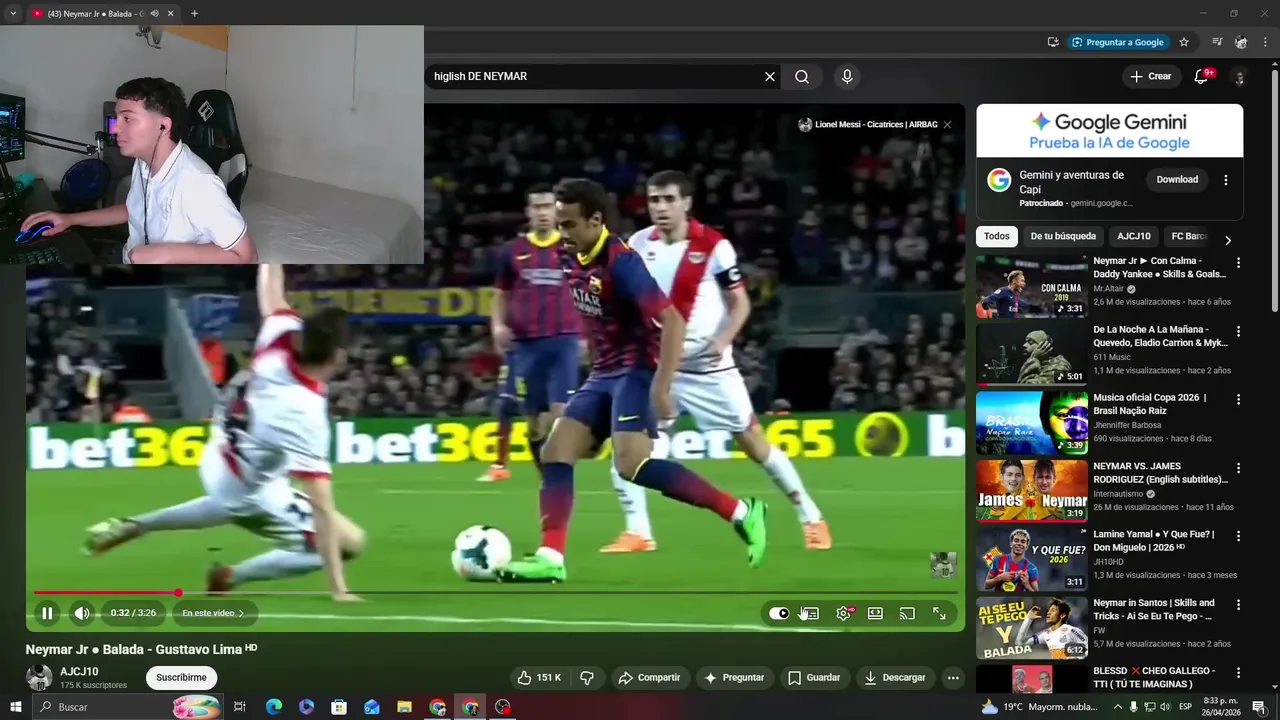1280x720 pixels.
Task: Mute the tab via its speaker icon
Action: tap(154, 14)
